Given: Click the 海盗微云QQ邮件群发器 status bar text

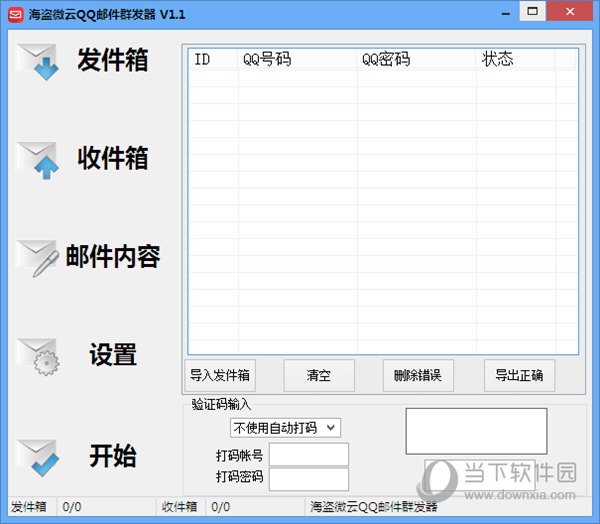Looking at the screenshot, I should tap(373, 507).
